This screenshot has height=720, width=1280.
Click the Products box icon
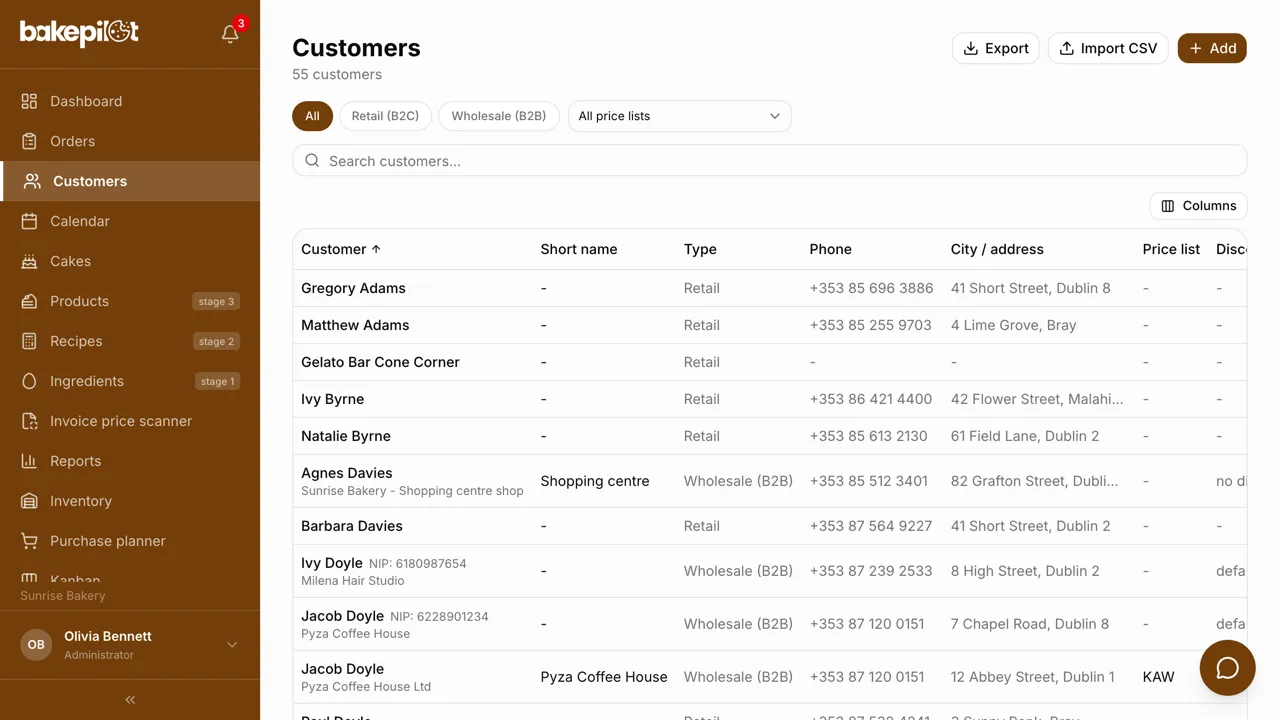tap(30, 301)
